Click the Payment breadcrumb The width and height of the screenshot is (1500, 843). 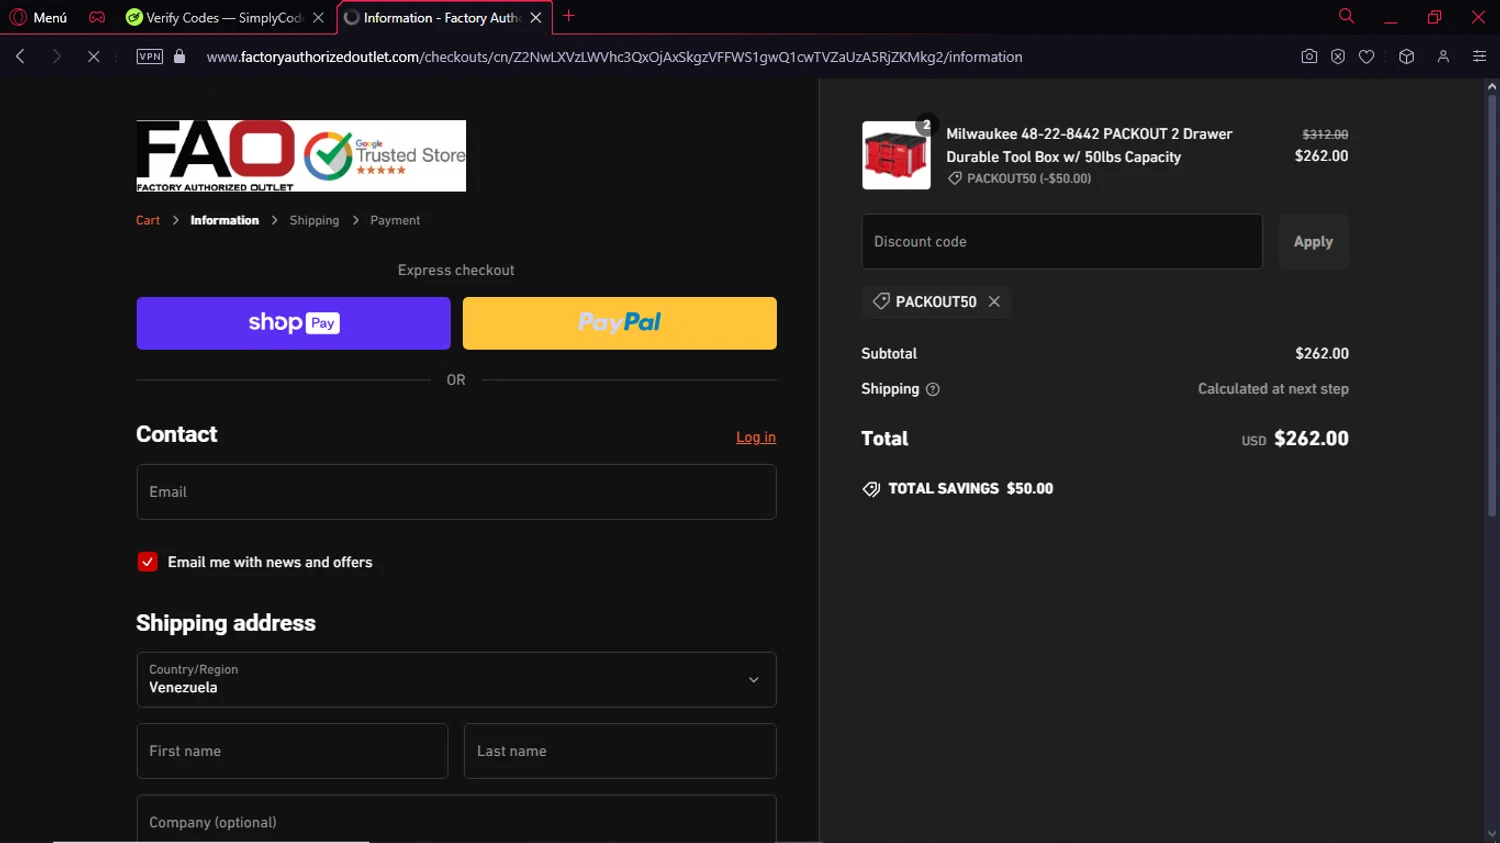click(395, 220)
